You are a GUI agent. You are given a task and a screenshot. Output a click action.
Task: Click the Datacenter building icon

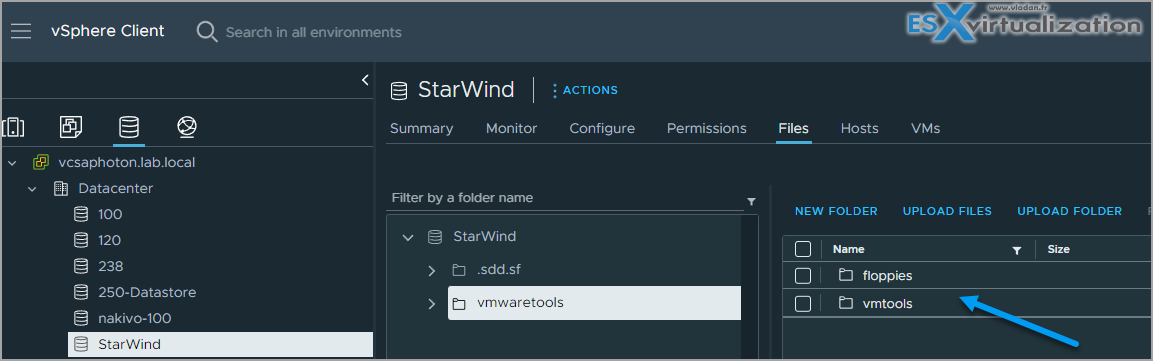coord(61,189)
